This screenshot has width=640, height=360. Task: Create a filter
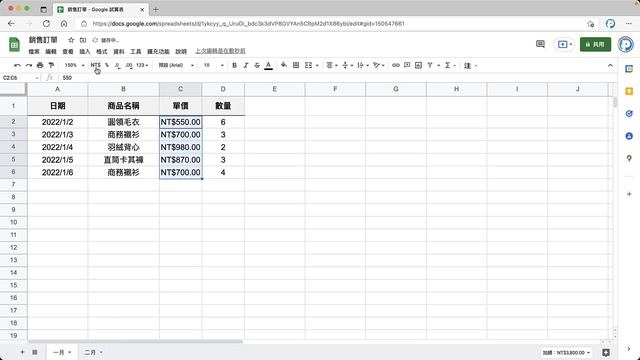[x=430, y=65]
